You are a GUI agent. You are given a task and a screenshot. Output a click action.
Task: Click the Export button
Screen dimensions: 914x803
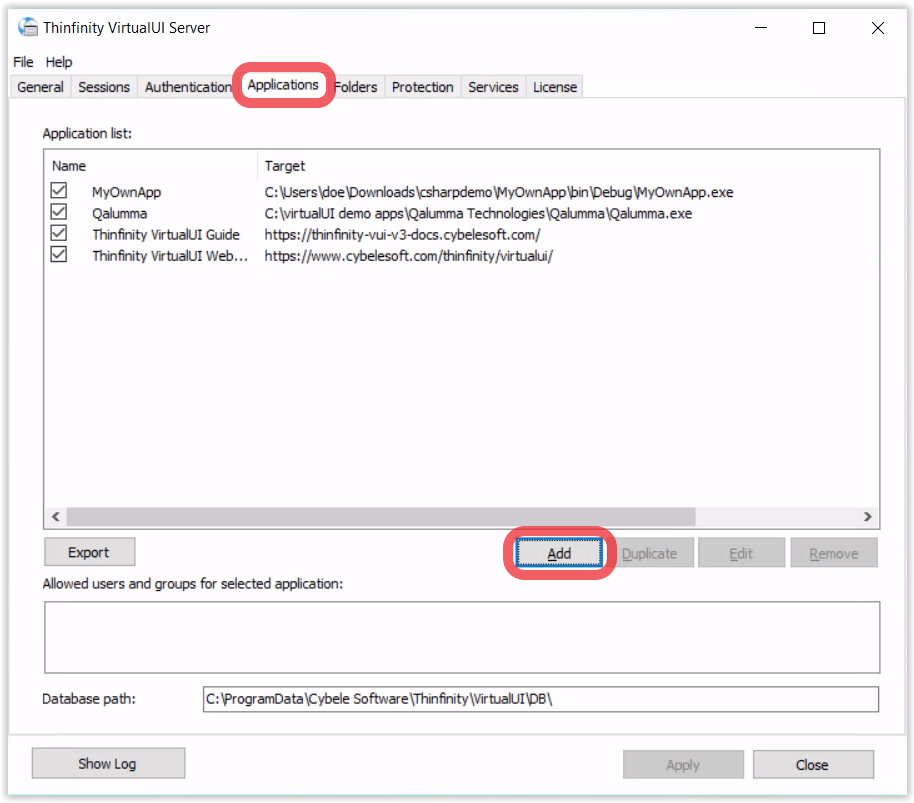coord(89,552)
